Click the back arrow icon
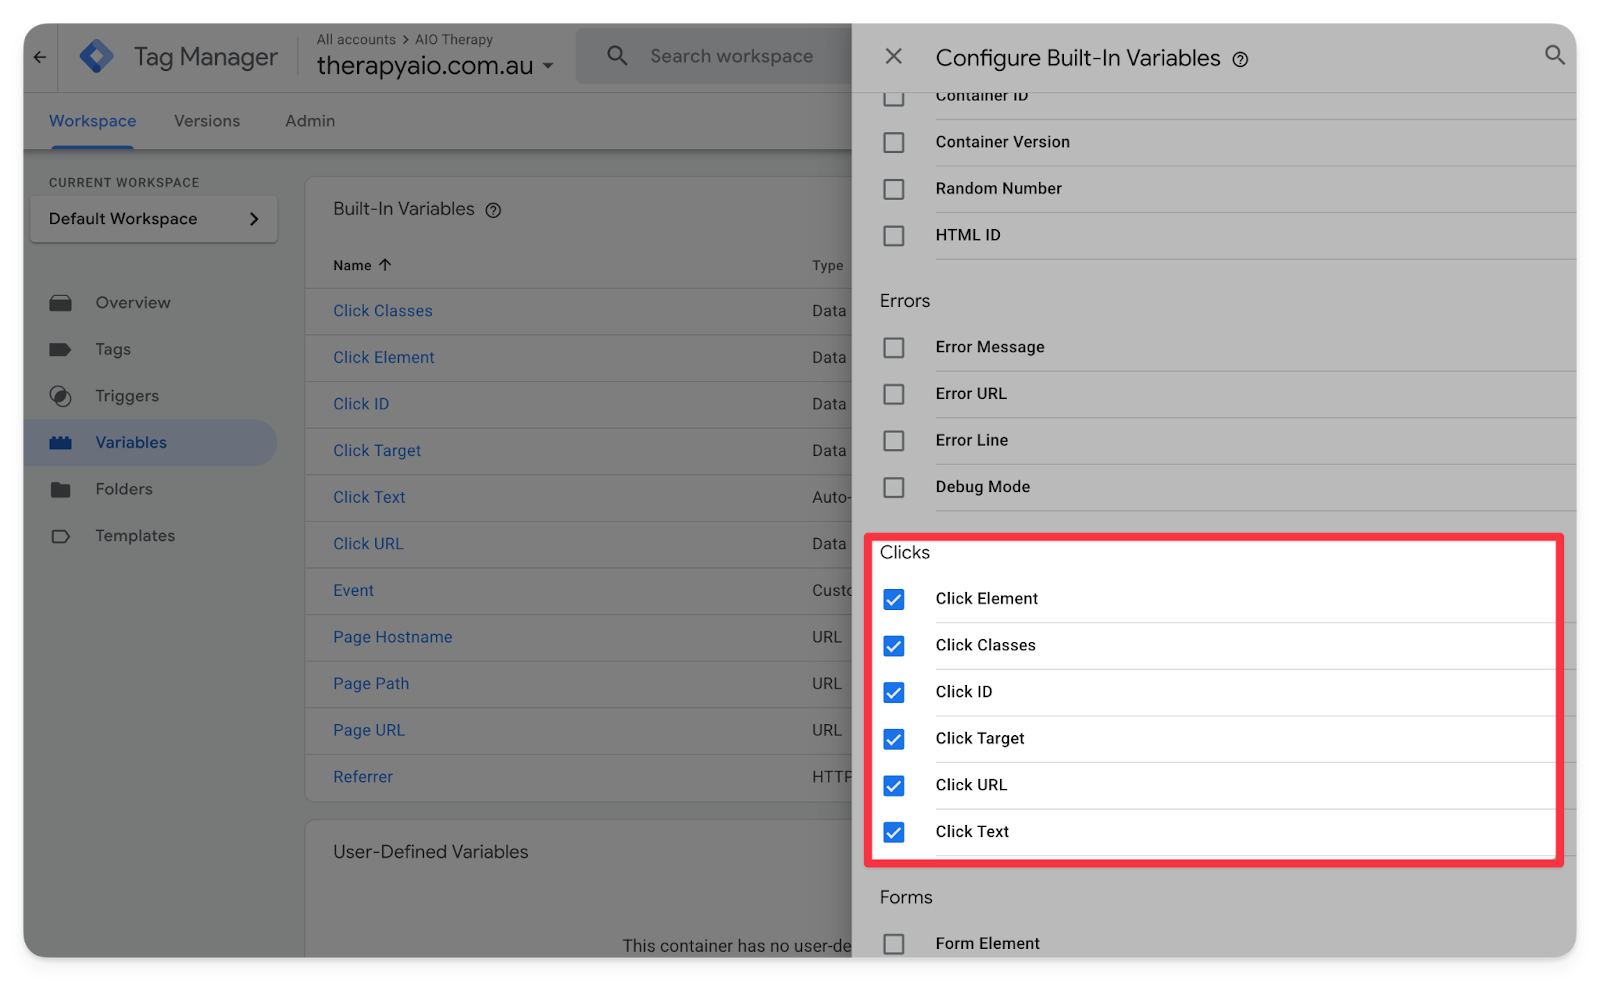 [x=40, y=57]
